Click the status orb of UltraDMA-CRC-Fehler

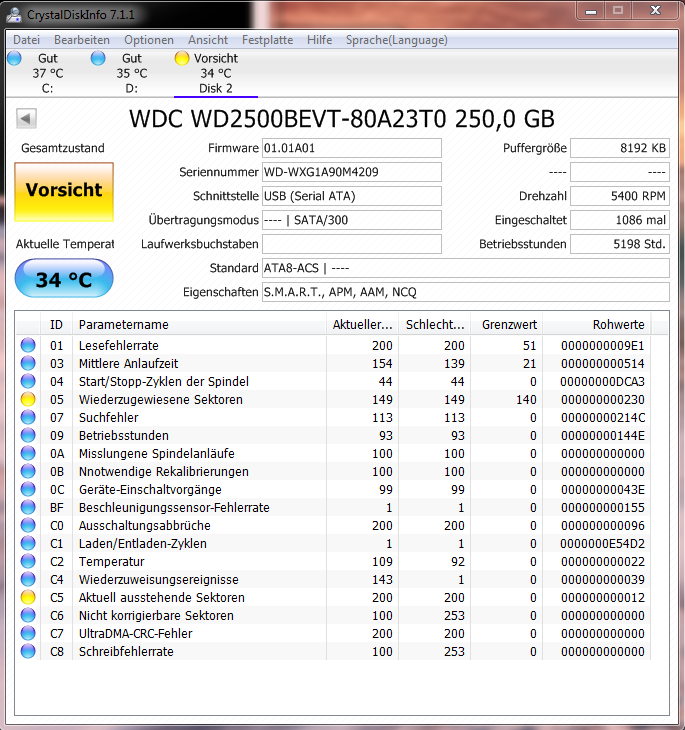click(x=28, y=633)
